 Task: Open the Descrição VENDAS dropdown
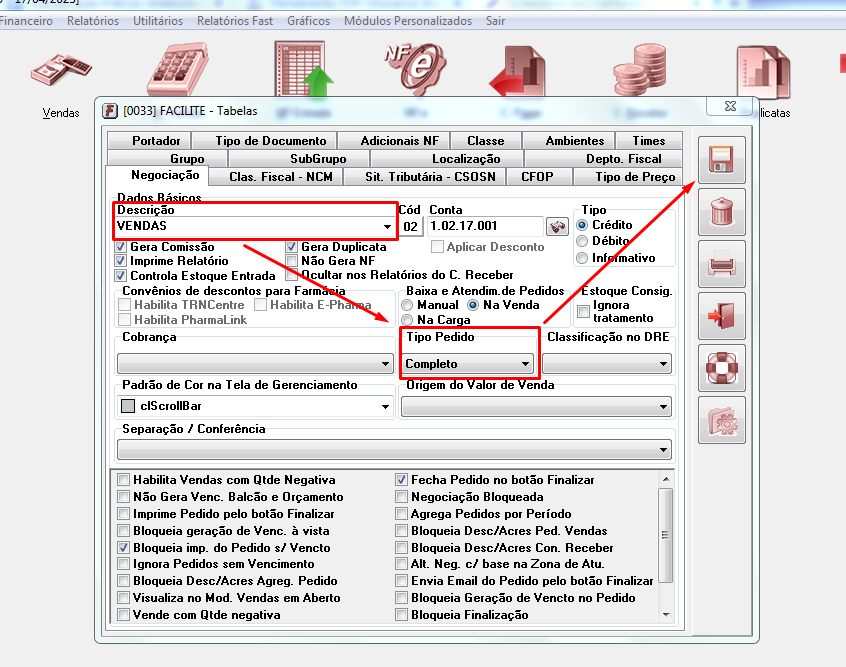[387, 226]
